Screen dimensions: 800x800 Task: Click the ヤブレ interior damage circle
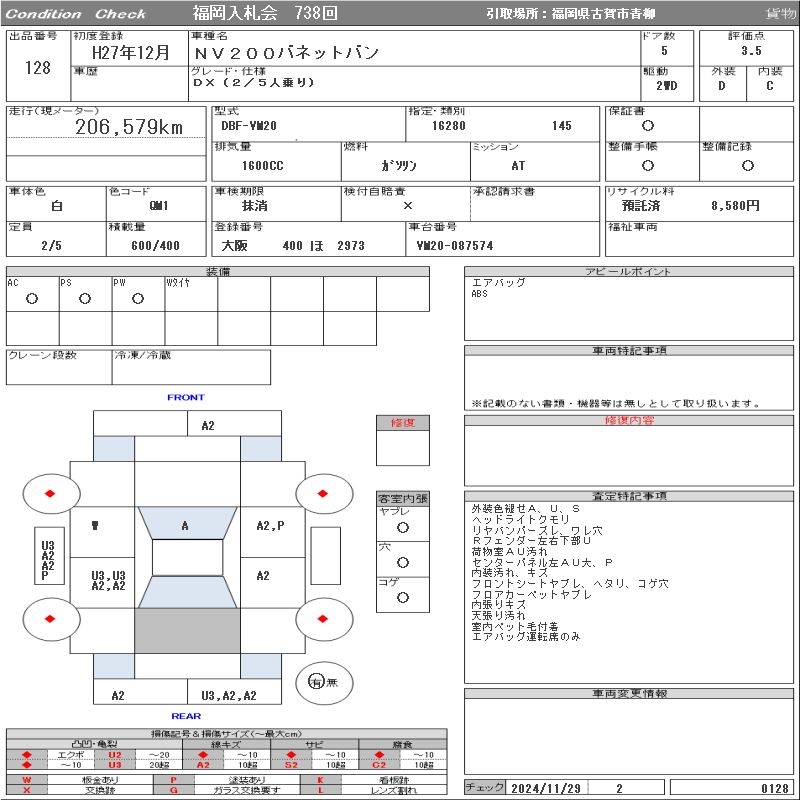pos(403,528)
